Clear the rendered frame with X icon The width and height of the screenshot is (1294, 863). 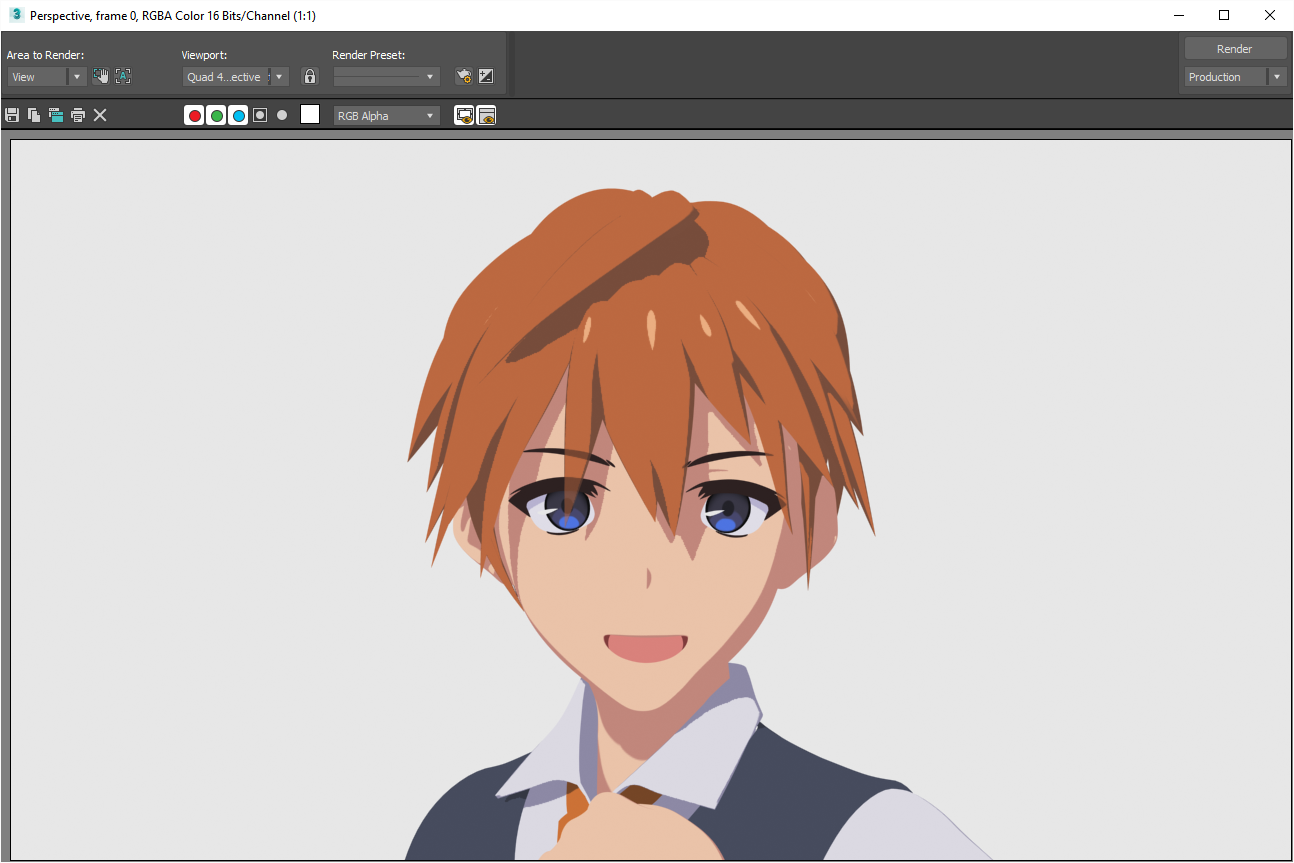(100, 116)
